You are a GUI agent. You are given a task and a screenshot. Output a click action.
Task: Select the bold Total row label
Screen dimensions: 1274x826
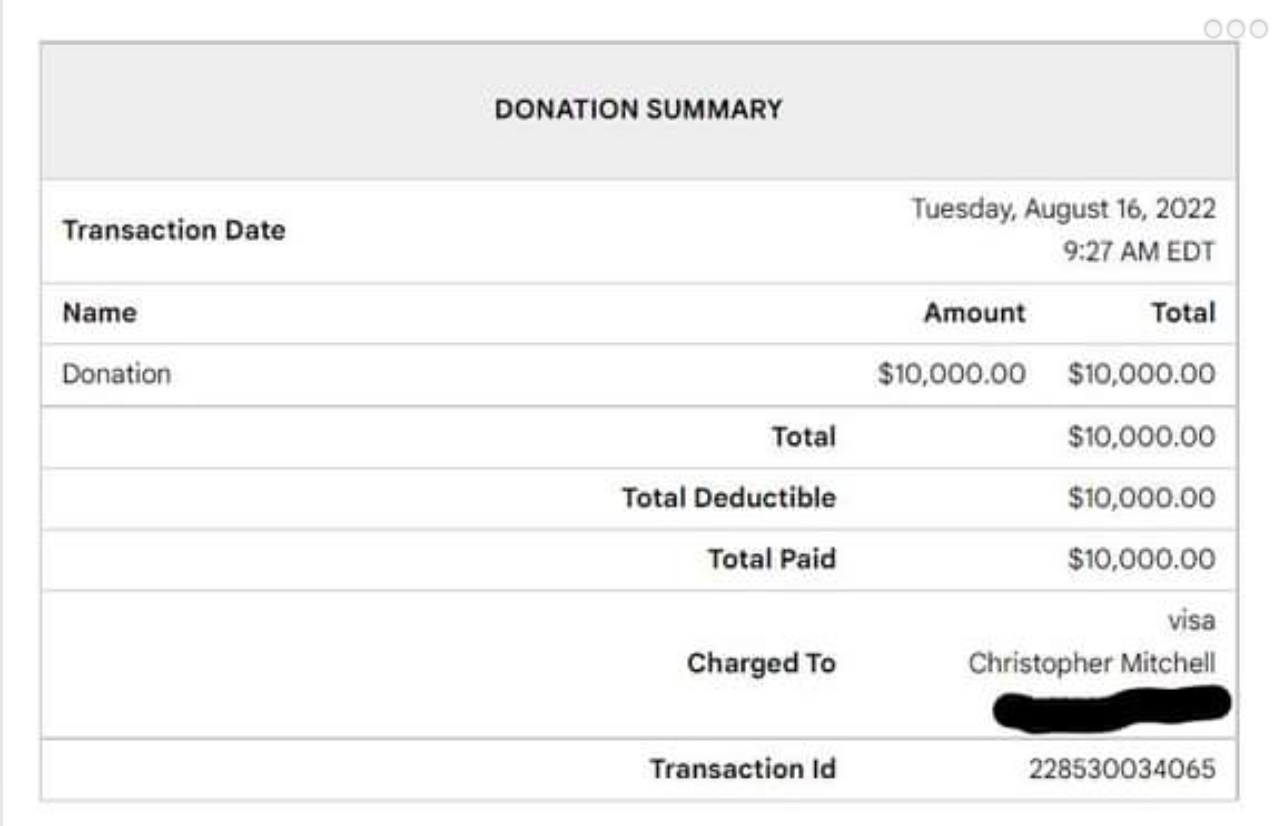point(803,436)
